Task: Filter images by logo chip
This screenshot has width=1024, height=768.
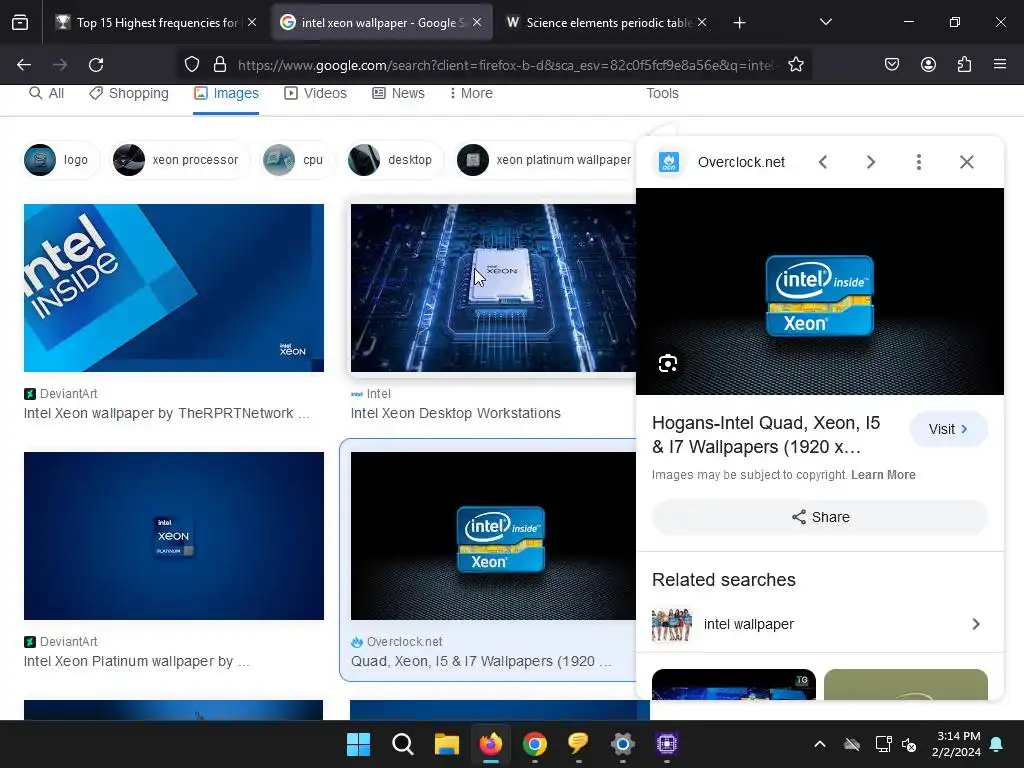Action: [x=60, y=160]
